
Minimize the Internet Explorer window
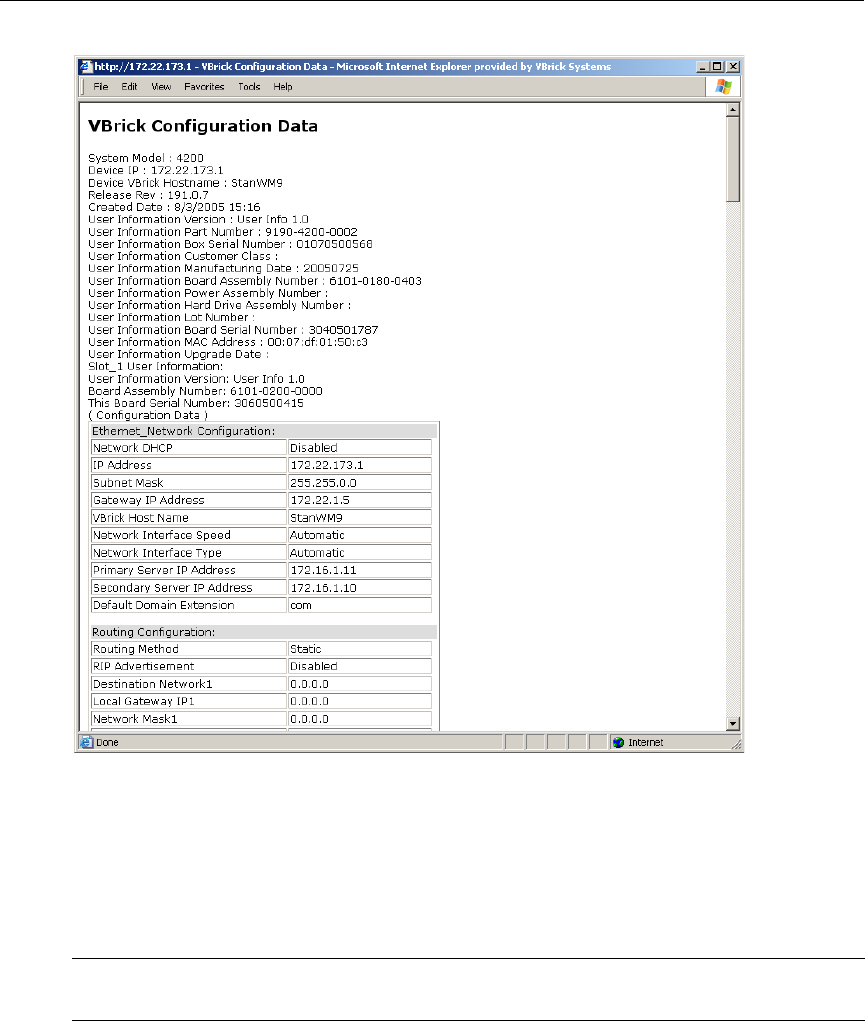coord(702,66)
